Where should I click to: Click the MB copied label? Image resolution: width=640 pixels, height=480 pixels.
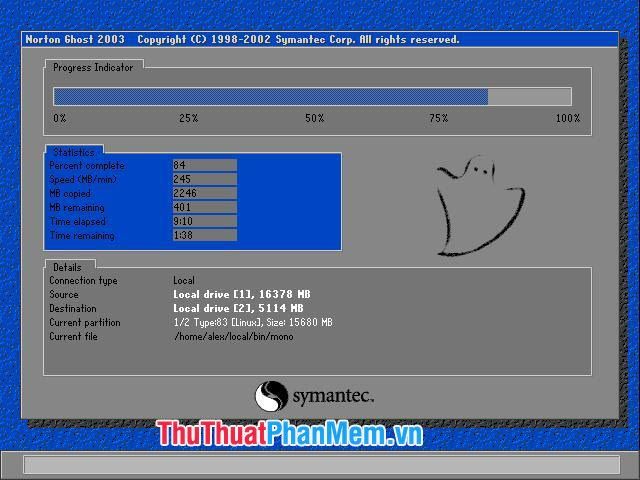coord(70,193)
